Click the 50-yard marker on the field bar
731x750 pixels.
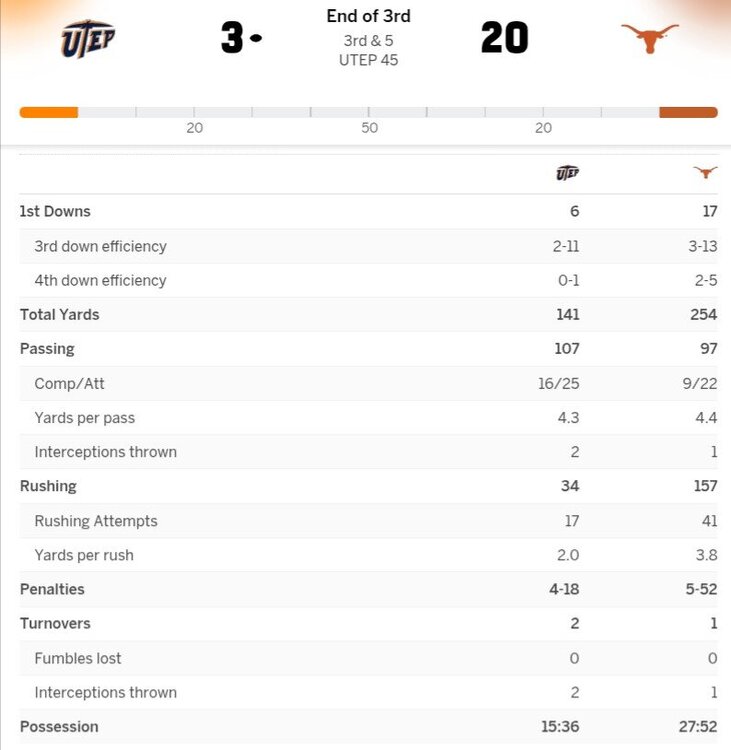tap(369, 128)
